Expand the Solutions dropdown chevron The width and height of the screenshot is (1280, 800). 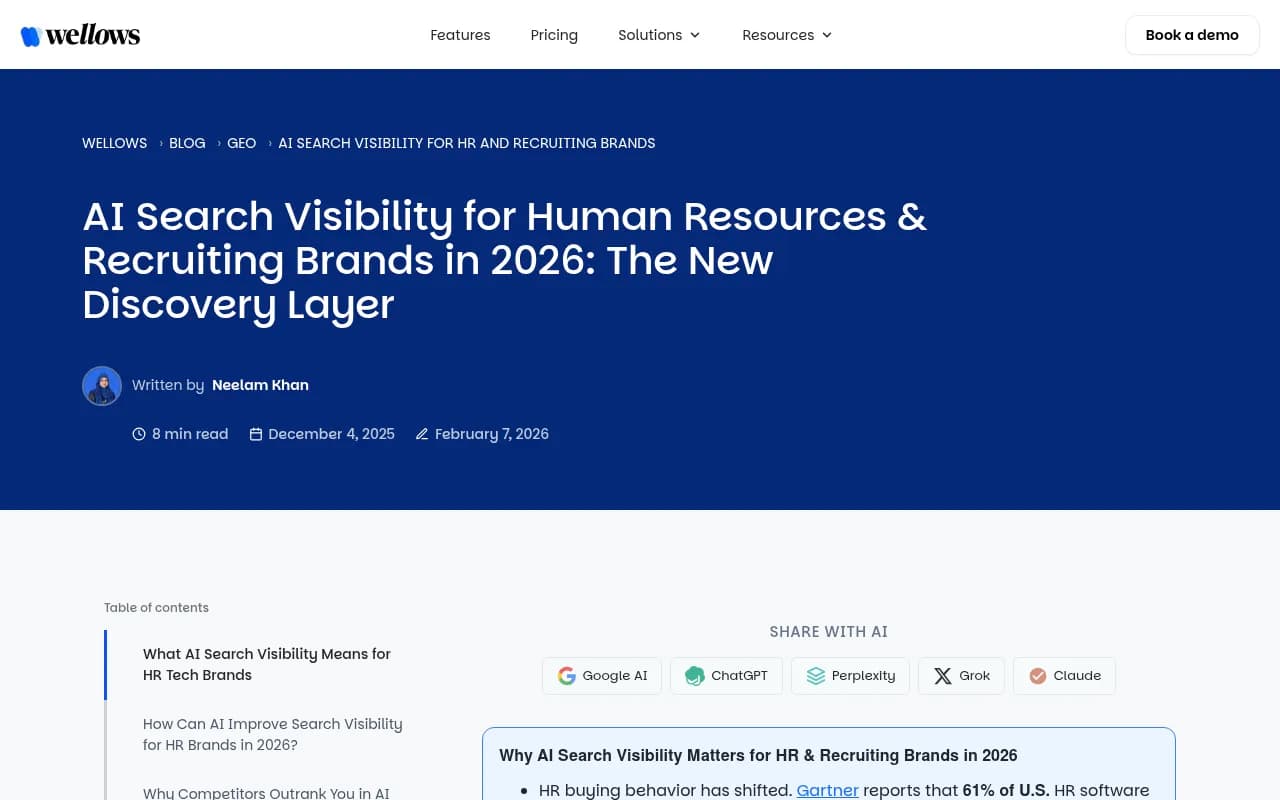point(695,35)
